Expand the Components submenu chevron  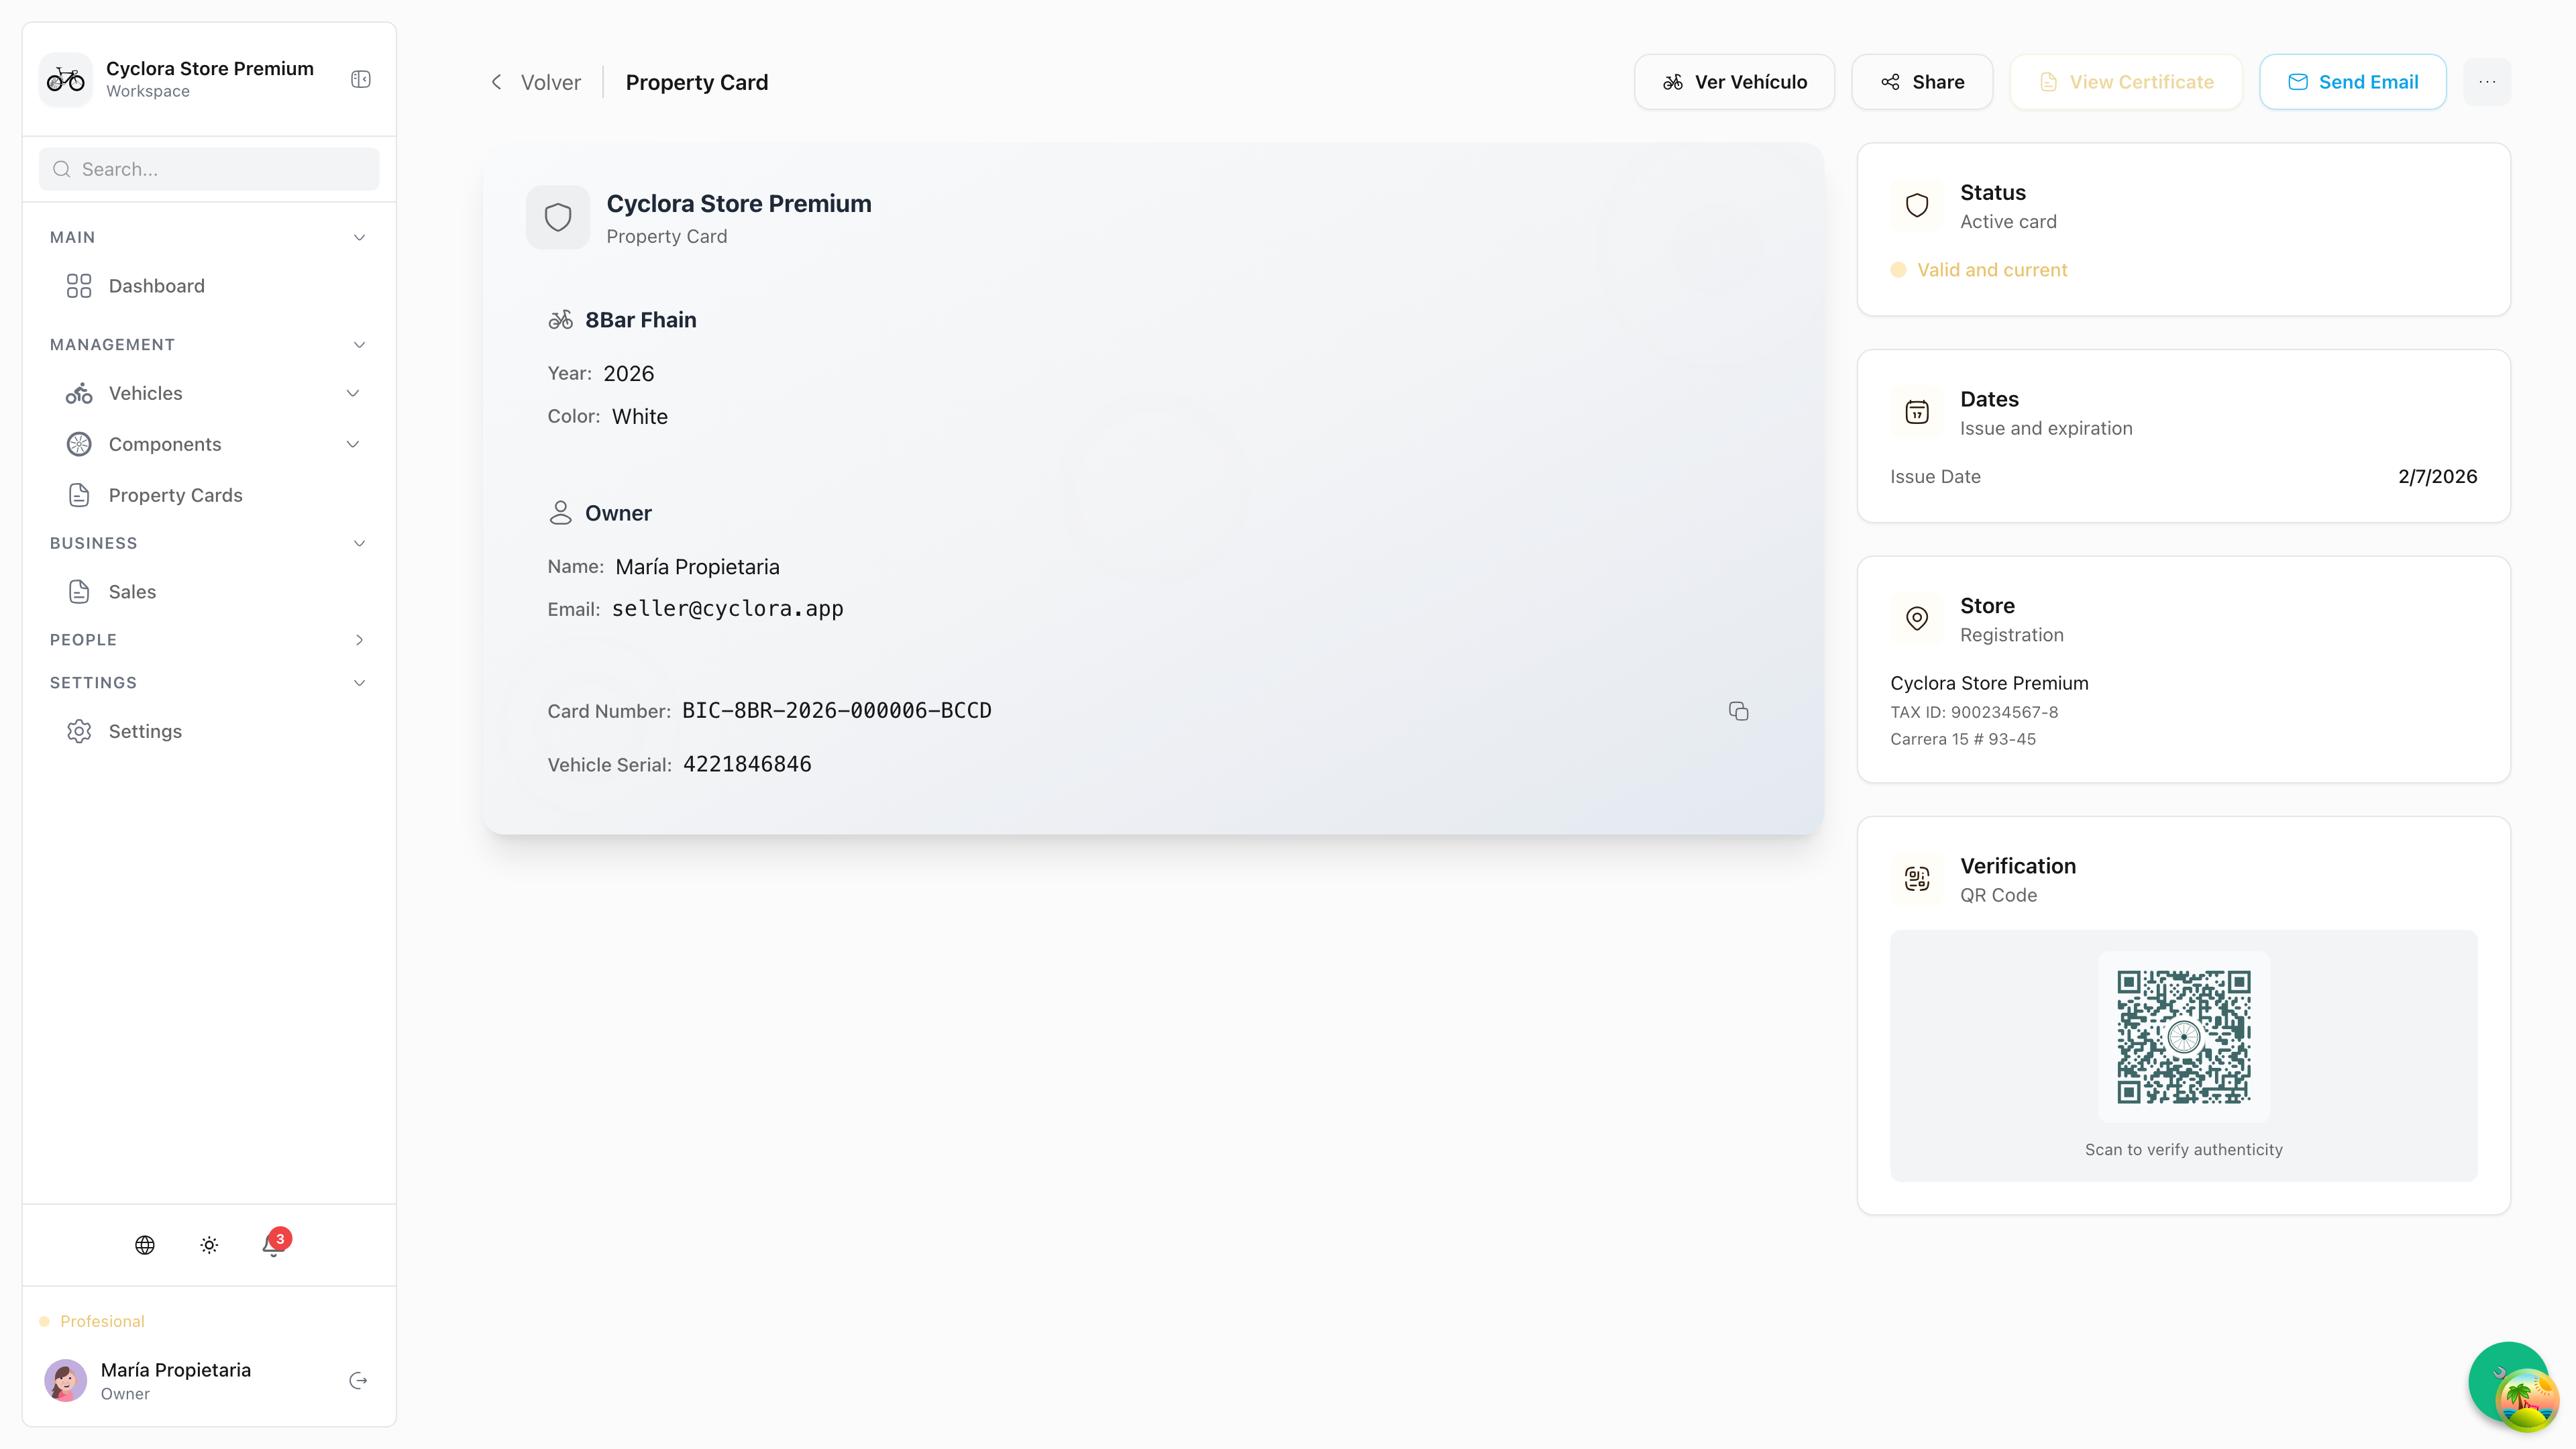click(353, 444)
